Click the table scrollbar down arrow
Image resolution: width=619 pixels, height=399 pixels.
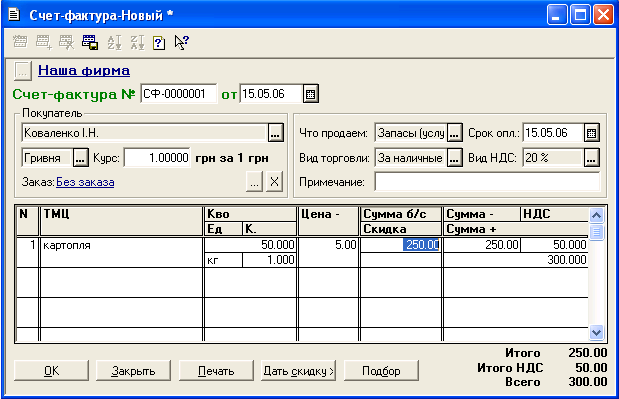pyautogui.click(x=596, y=332)
